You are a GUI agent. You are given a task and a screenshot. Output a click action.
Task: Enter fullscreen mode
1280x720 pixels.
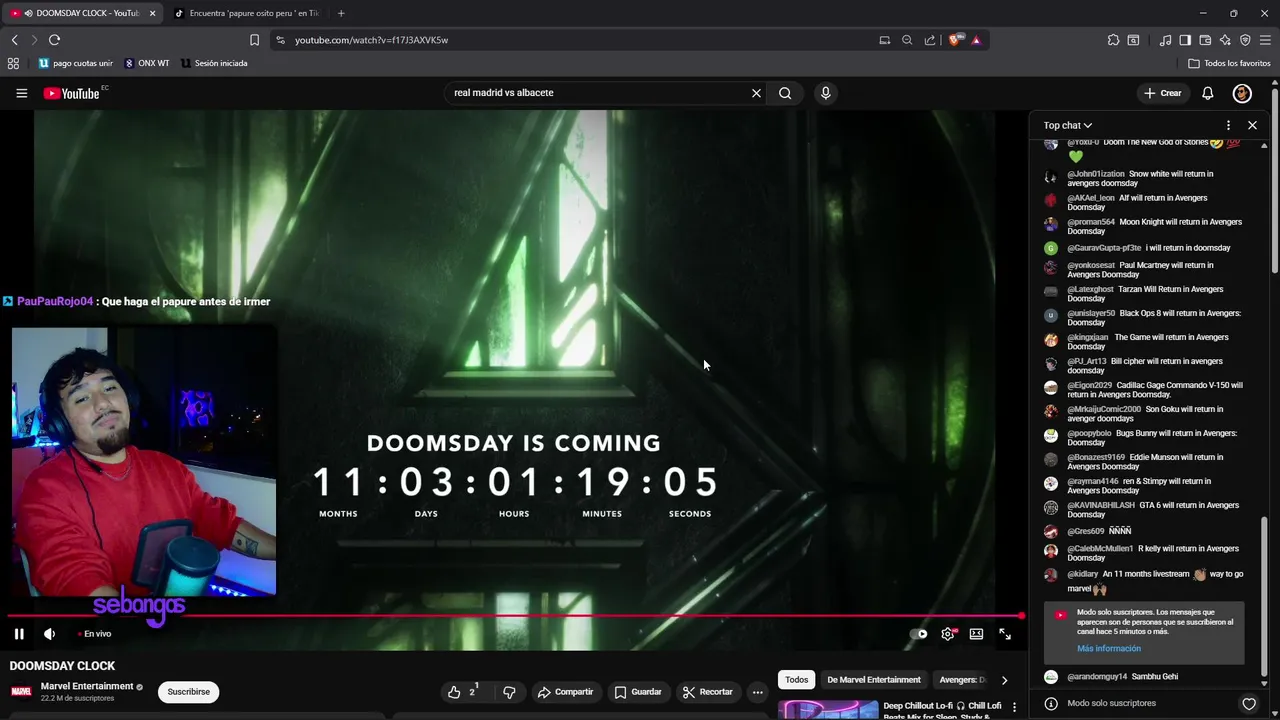1005,634
